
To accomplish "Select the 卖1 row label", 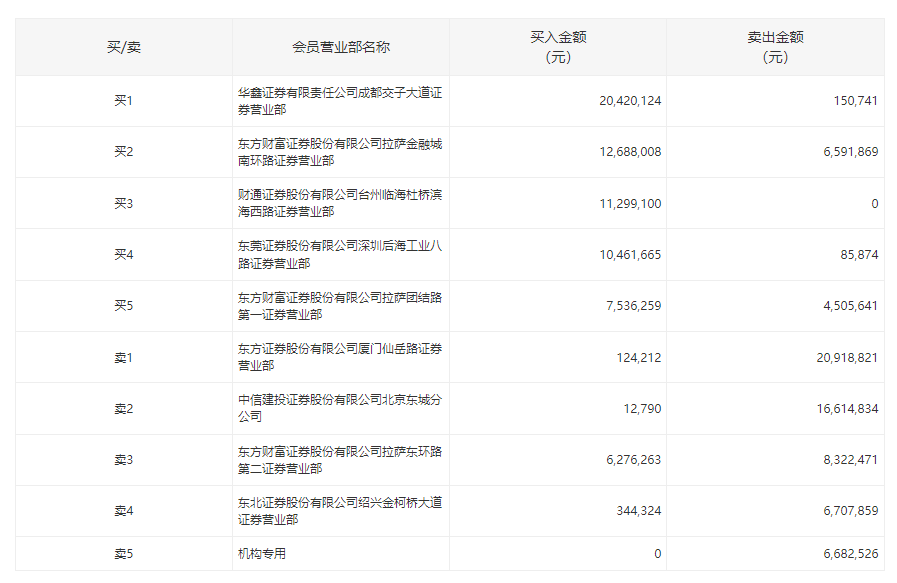I will [124, 358].
